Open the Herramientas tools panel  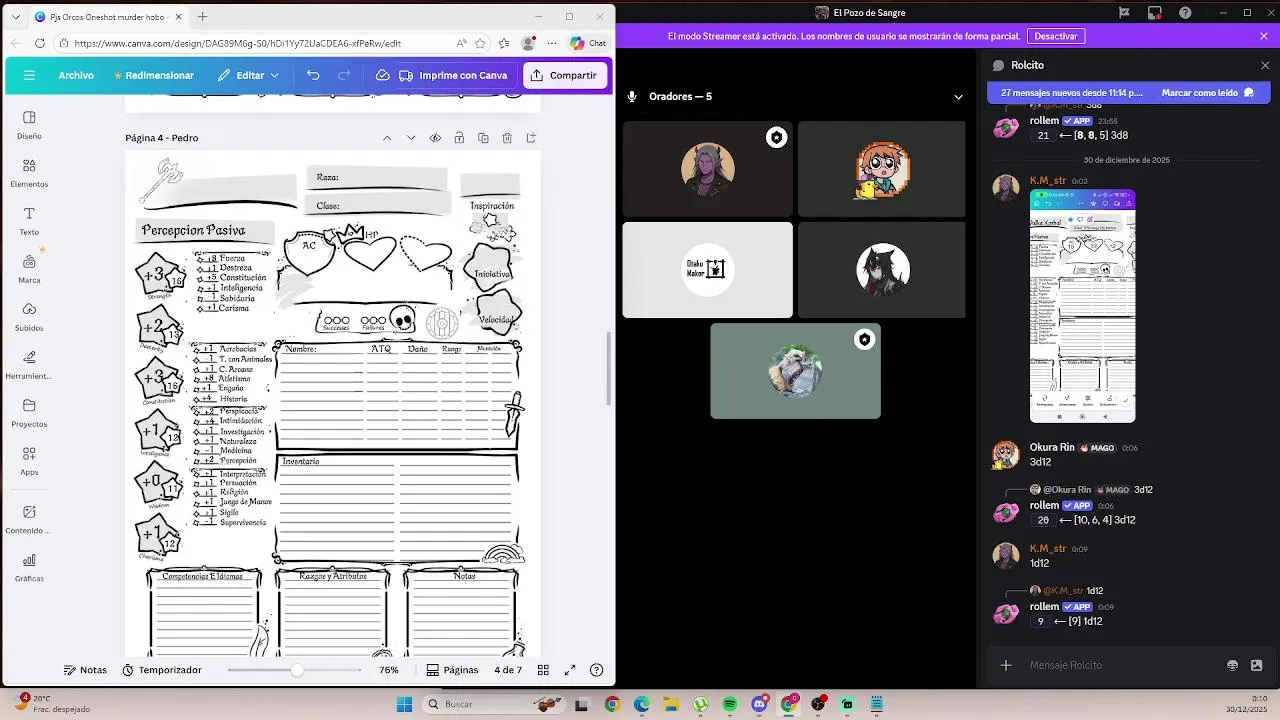(29, 364)
